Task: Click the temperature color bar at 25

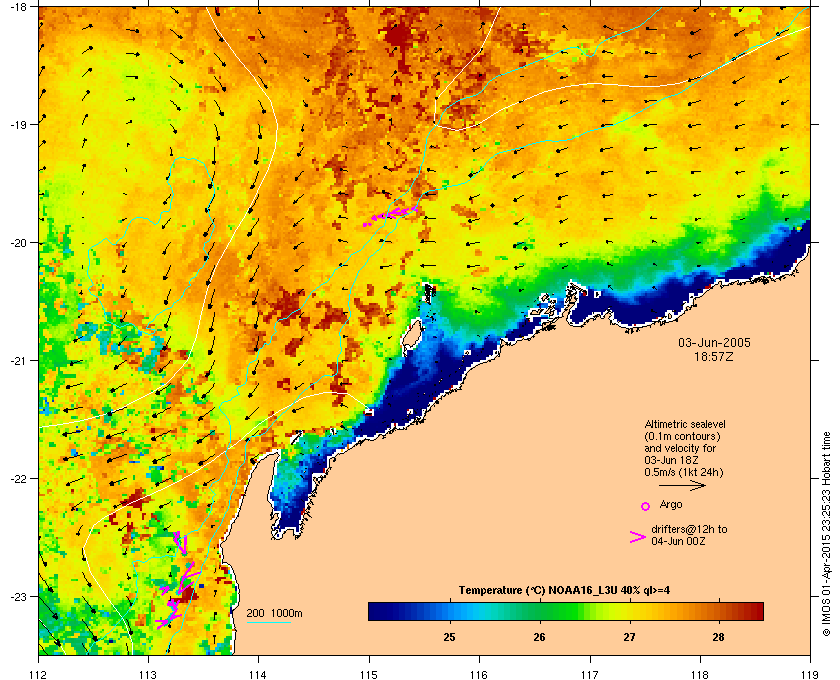Action: (x=449, y=611)
